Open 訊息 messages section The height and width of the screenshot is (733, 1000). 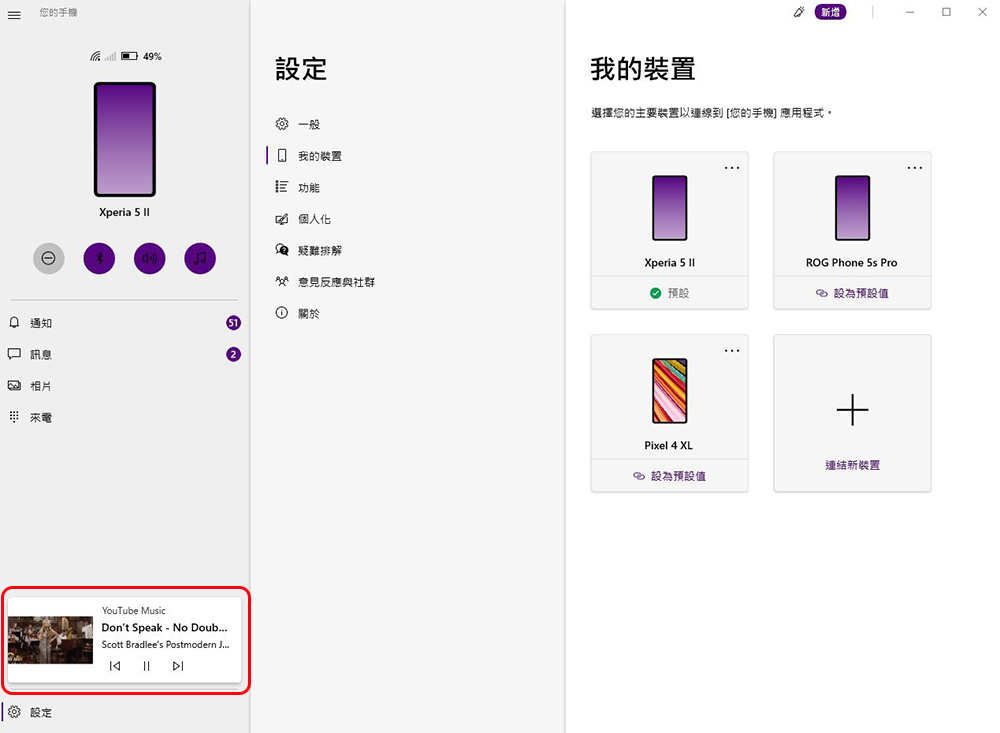[124, 354]
